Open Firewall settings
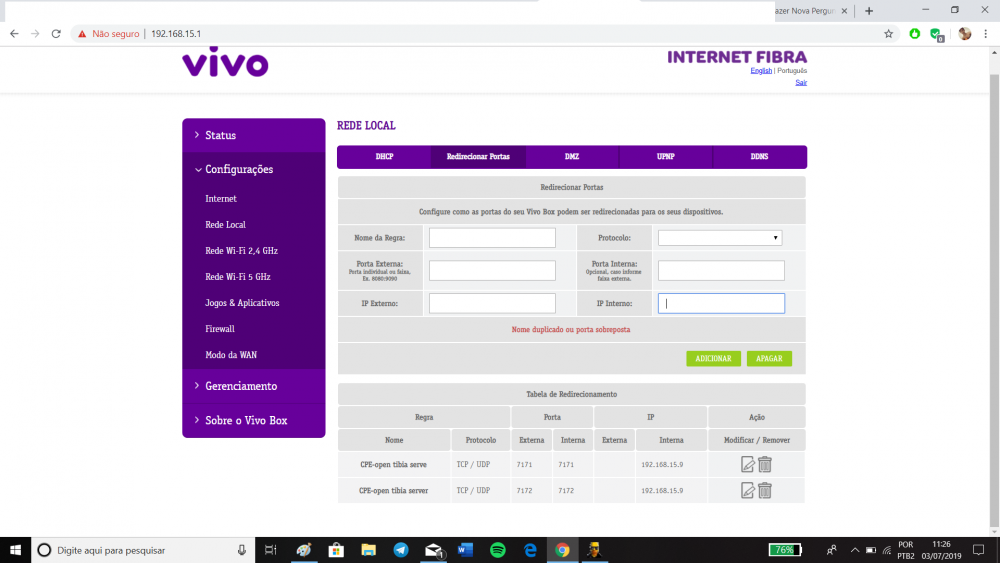This screenshot has width=1000, height=563. pyautogui.click(x=219, y=329)
